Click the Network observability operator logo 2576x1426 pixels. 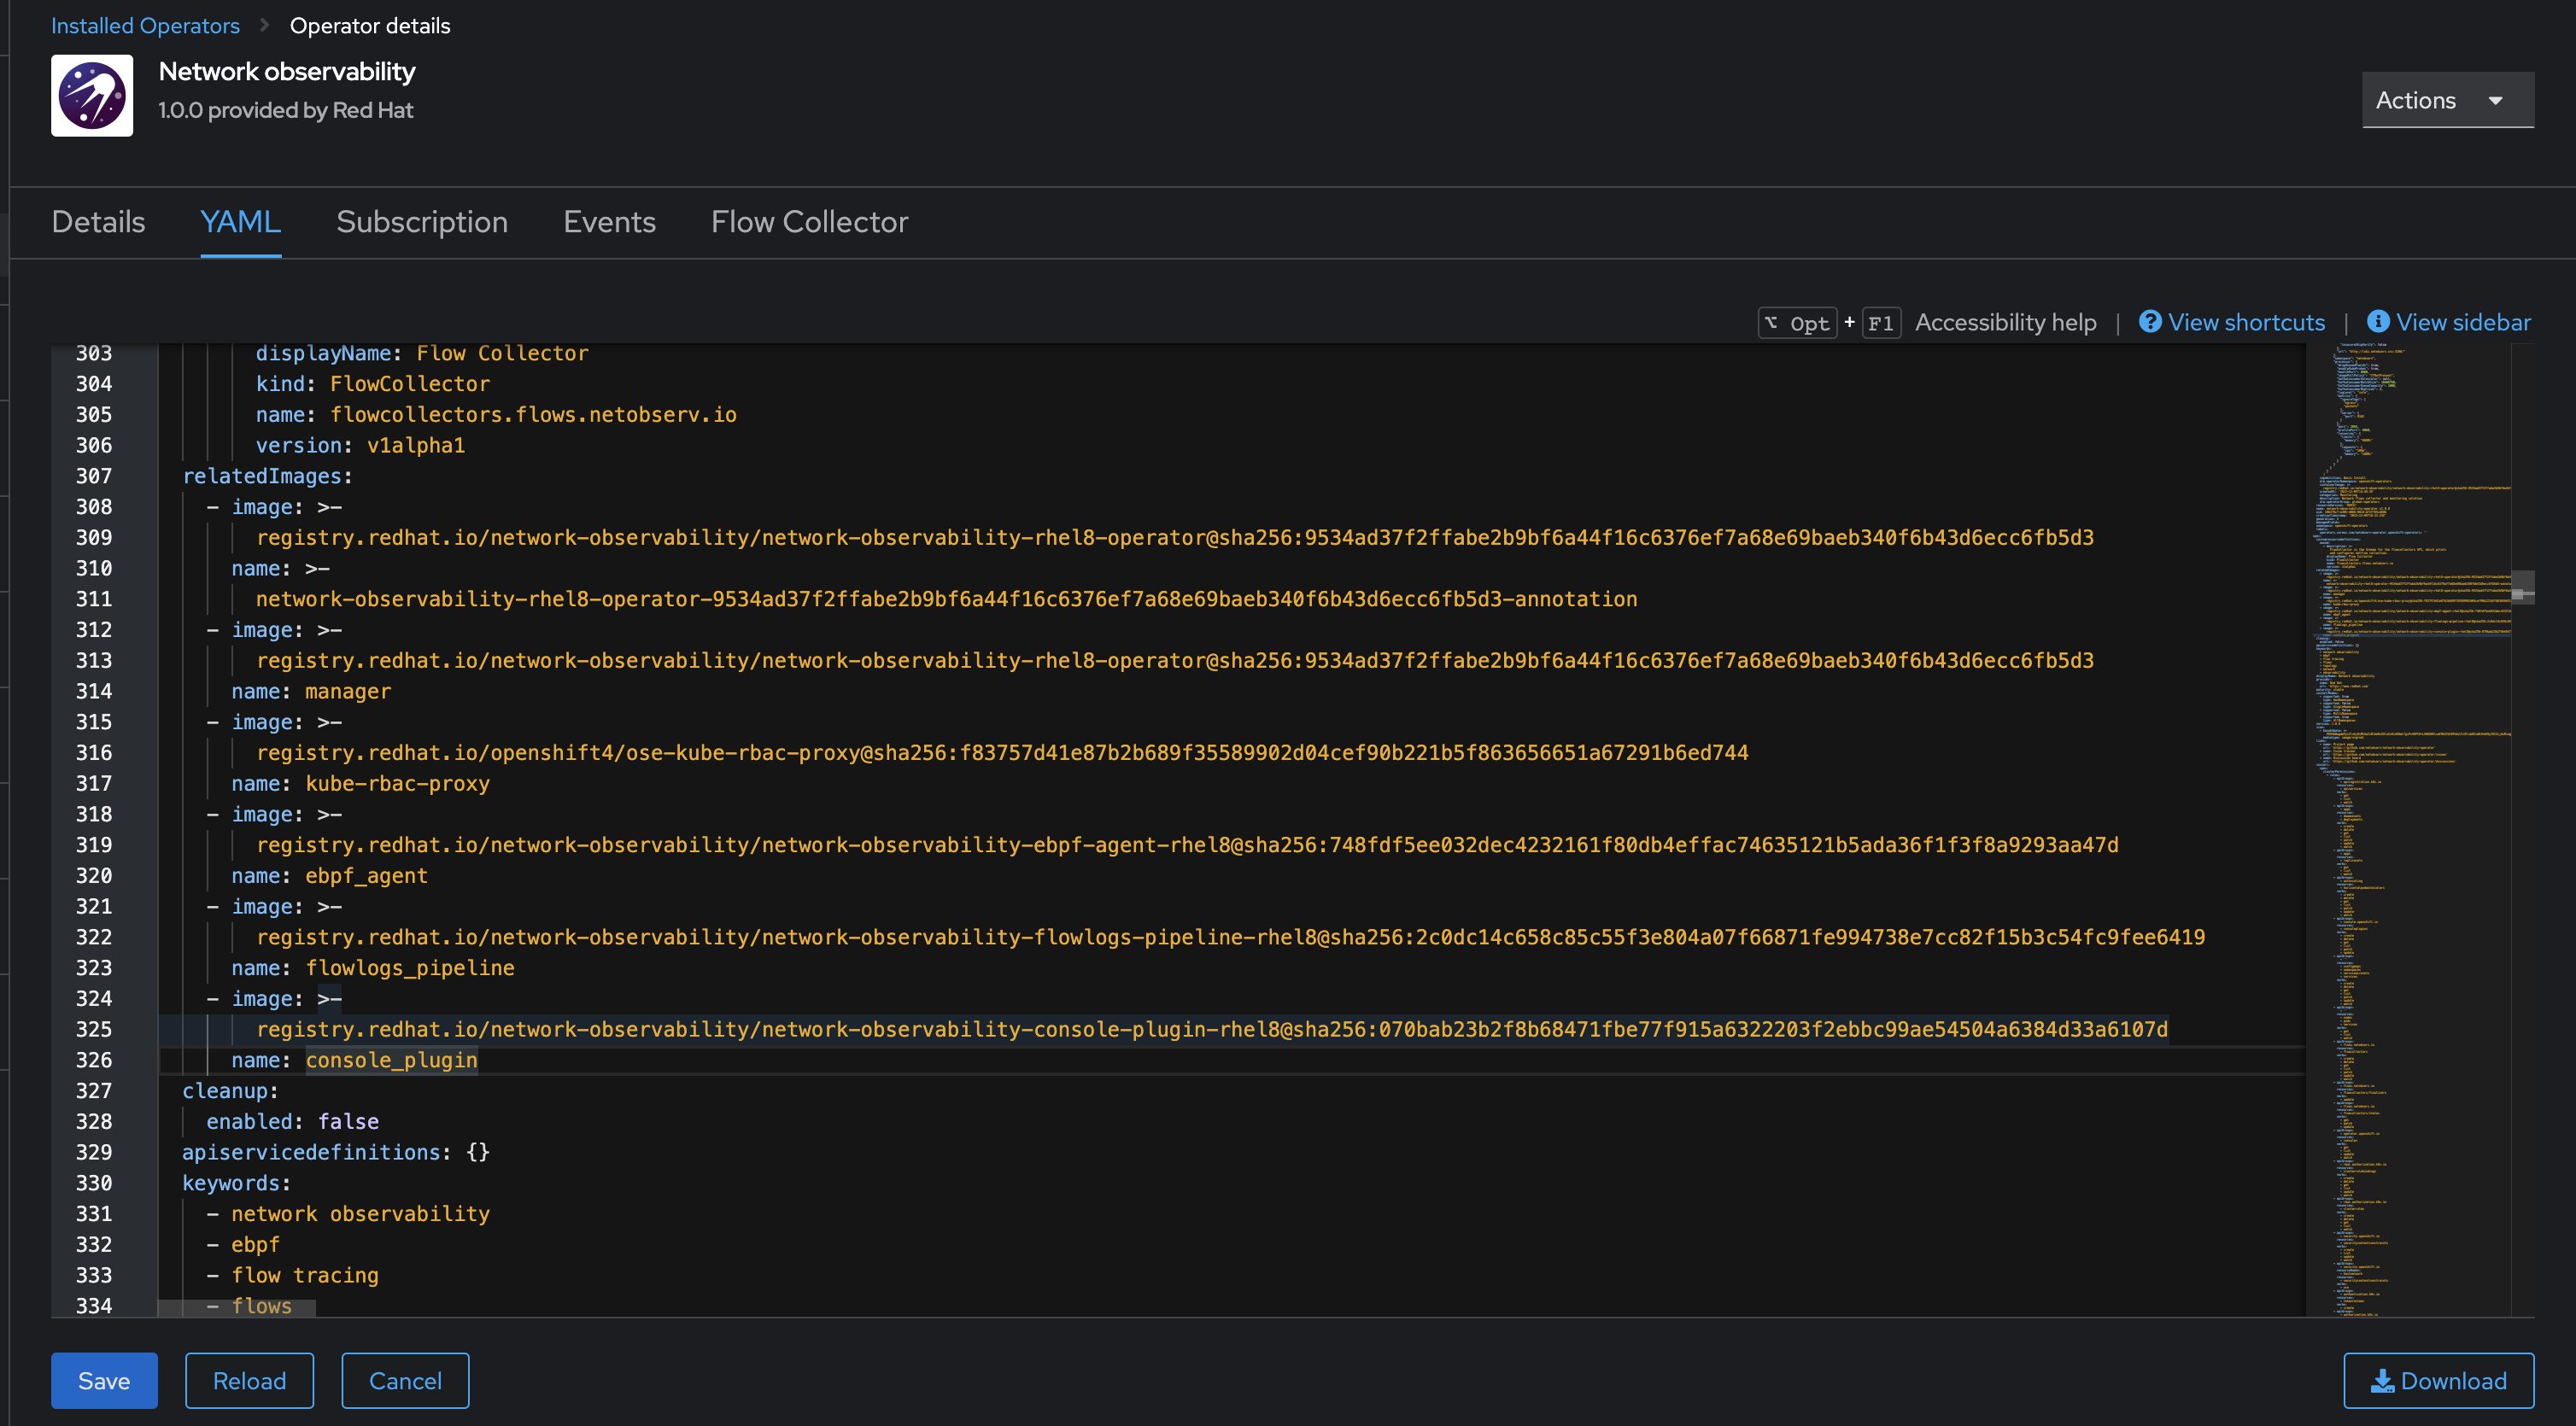coord(92,95)
